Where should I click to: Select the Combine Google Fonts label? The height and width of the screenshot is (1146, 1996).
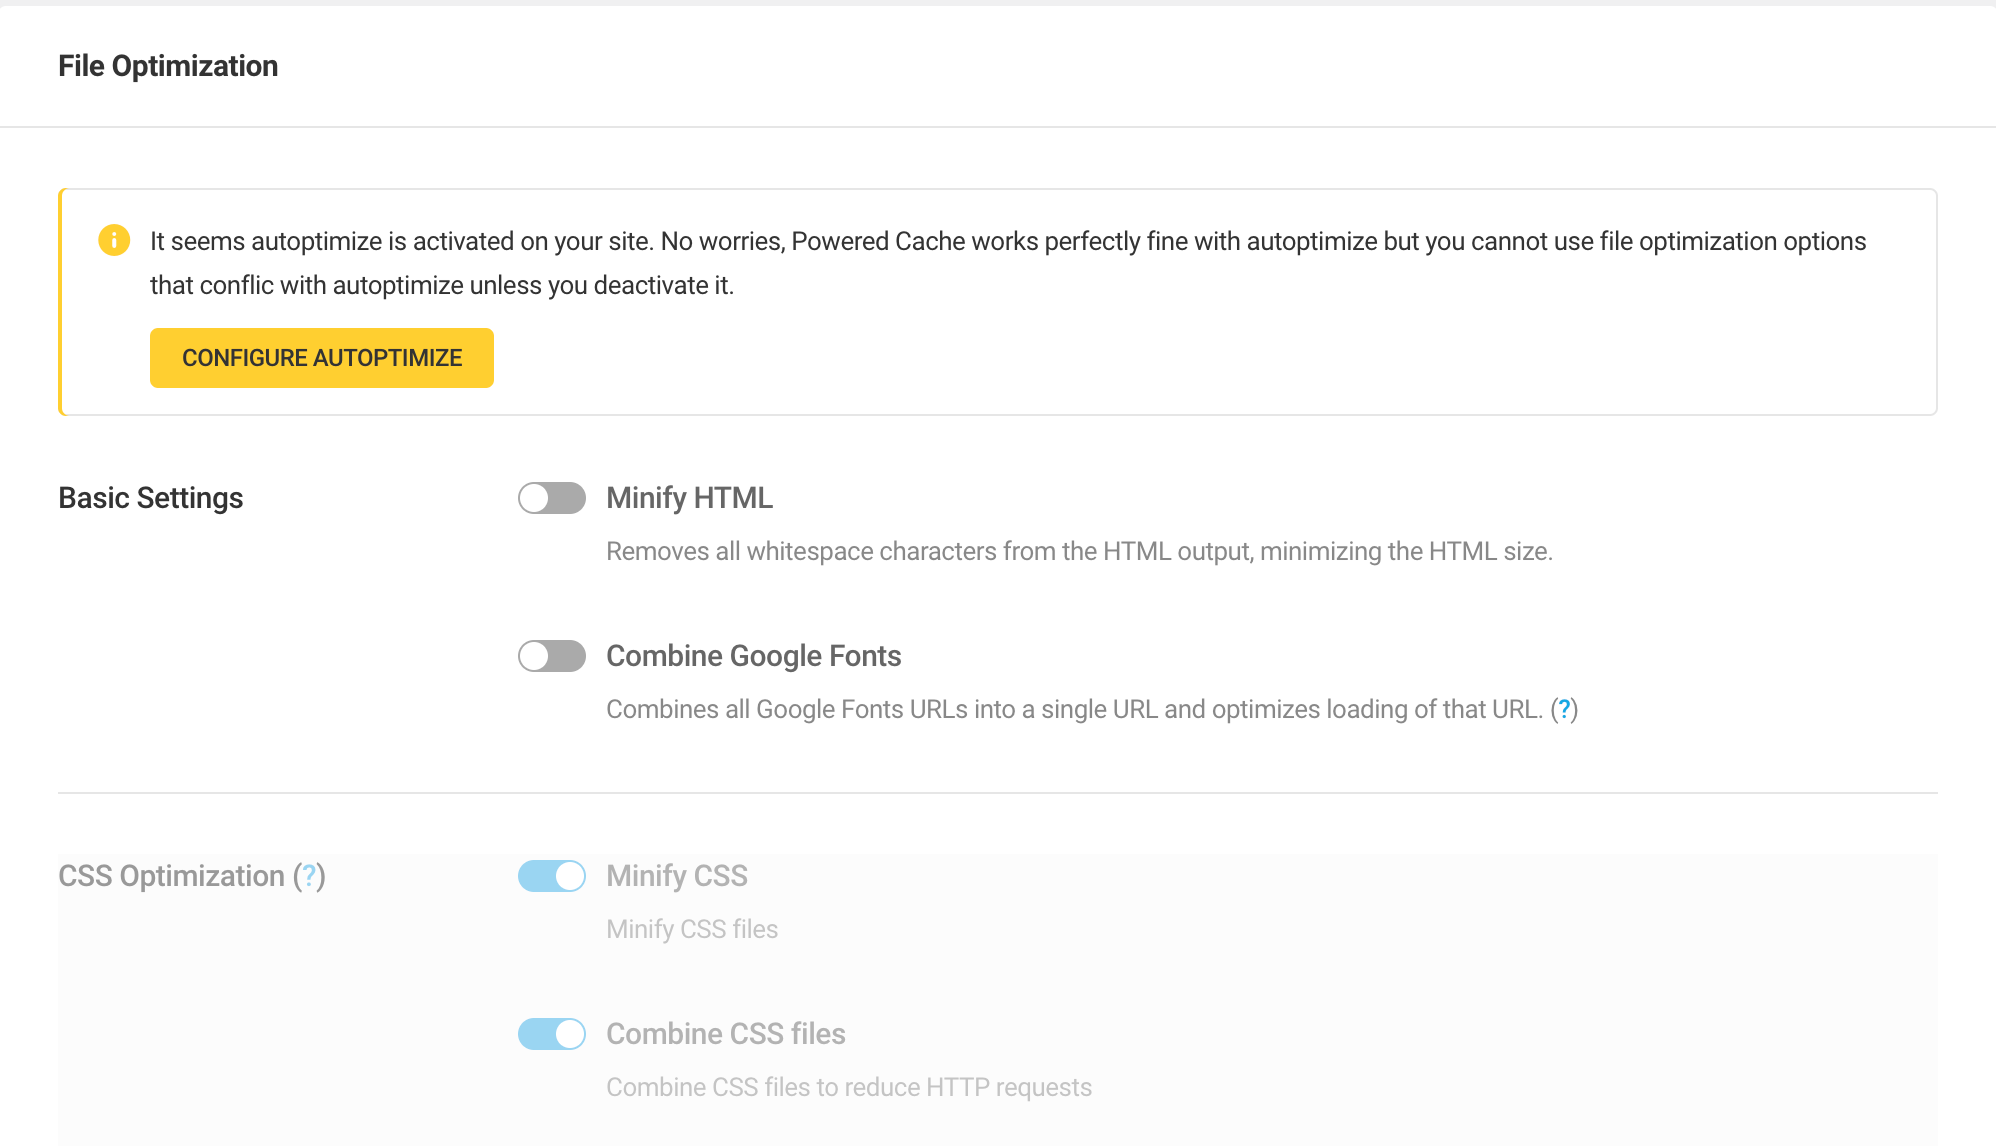coord(753,656)
